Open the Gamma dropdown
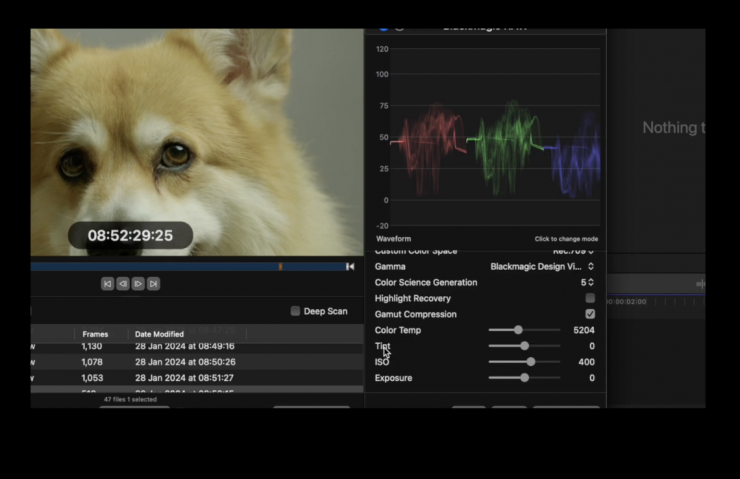This screenshot has width=740, height=479. pyautogui.click(x=542, y=267)
